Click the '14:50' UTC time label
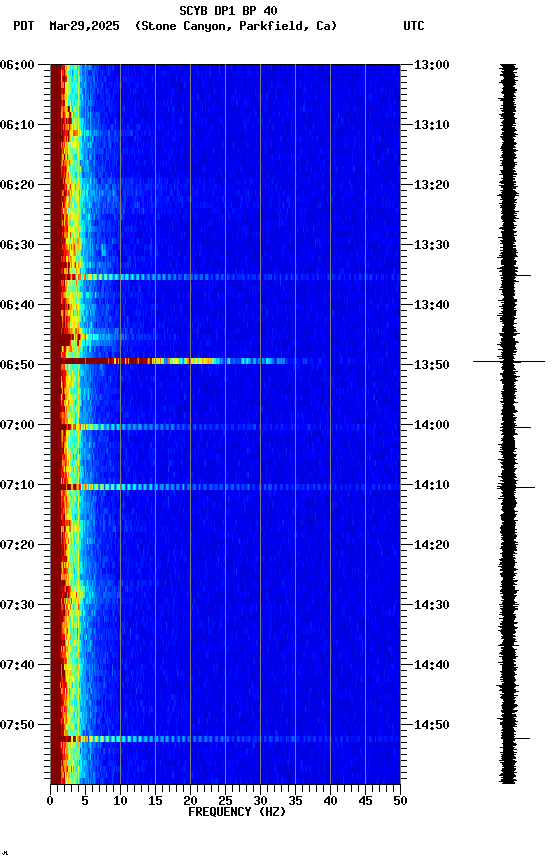The height and width of the screenshot is (864, 552). coord(432,725)
